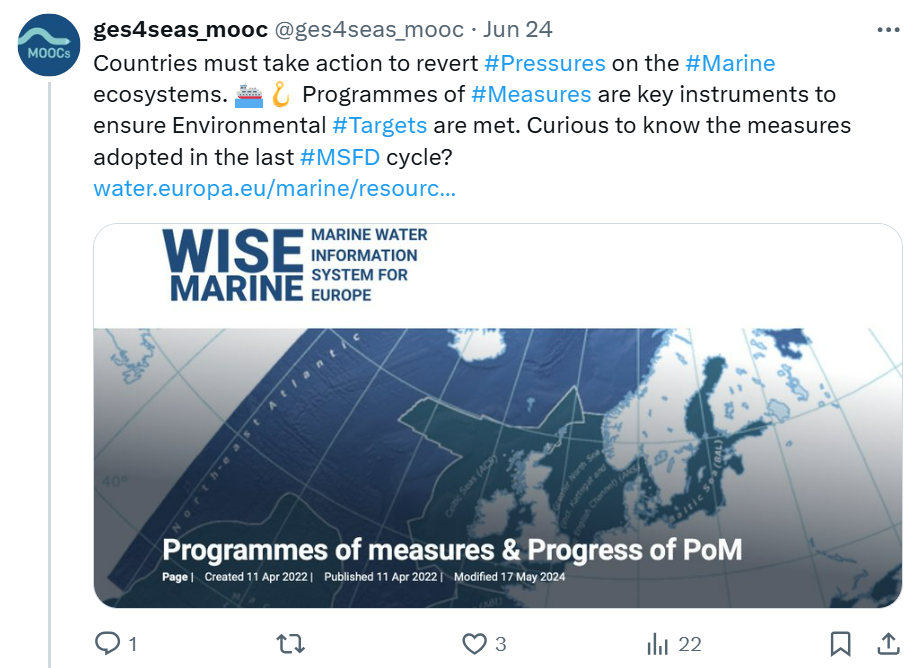The image size is (923, 668).
Task: View tweet analytics bar chart icon
Action: (x=658, y=643)
